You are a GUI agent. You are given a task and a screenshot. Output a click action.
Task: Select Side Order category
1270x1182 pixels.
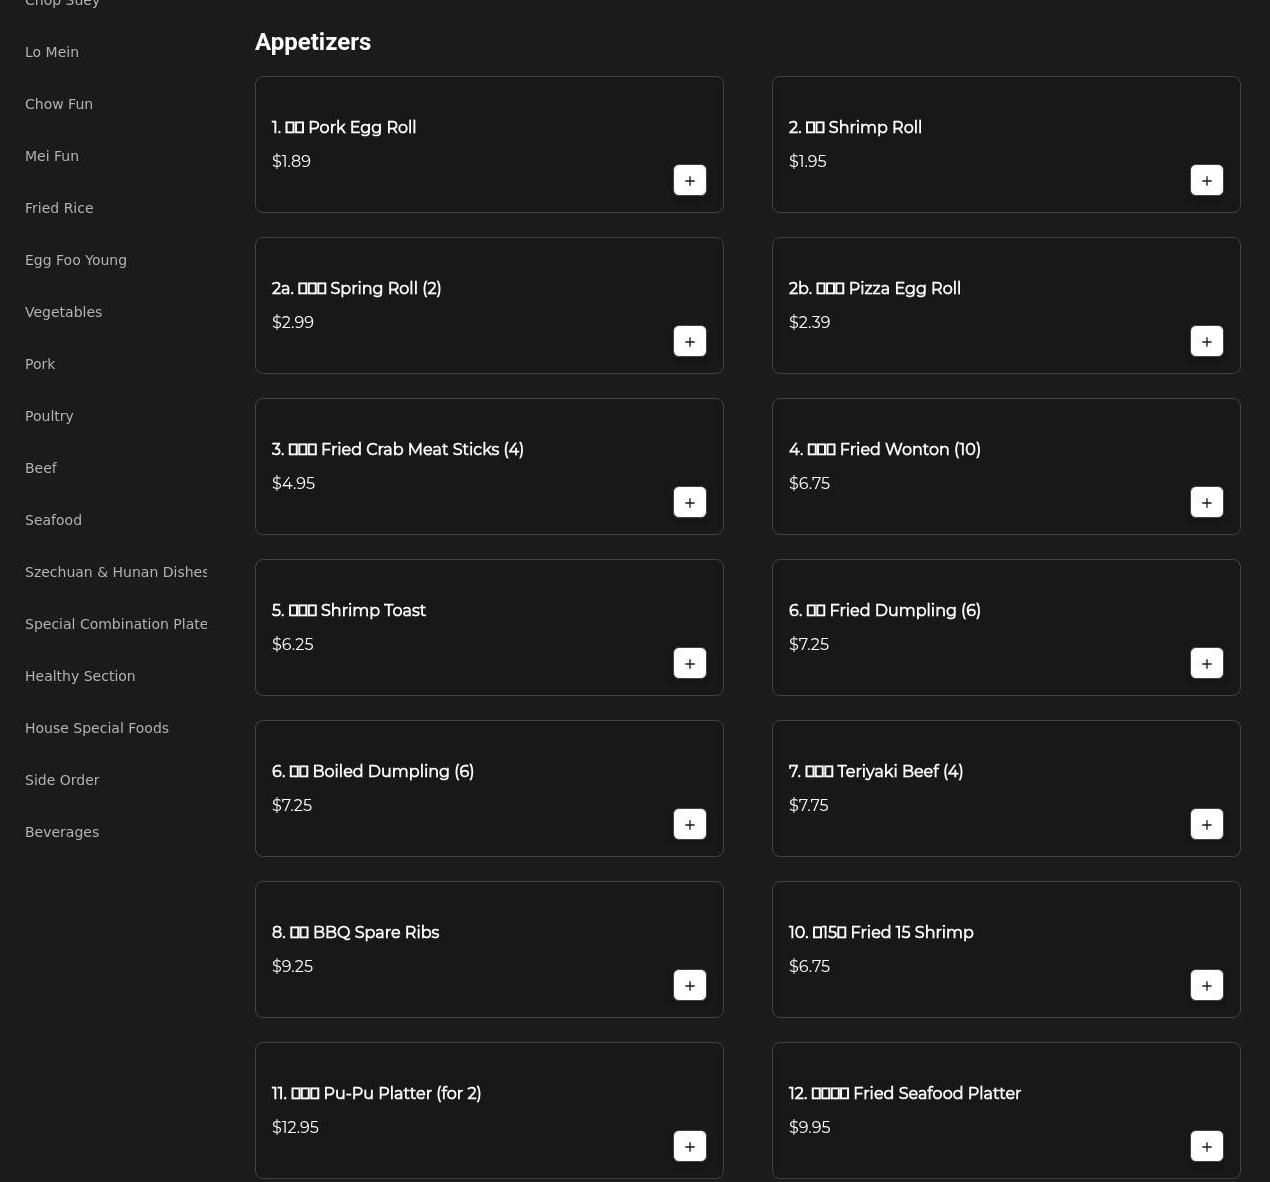point(62,780)
